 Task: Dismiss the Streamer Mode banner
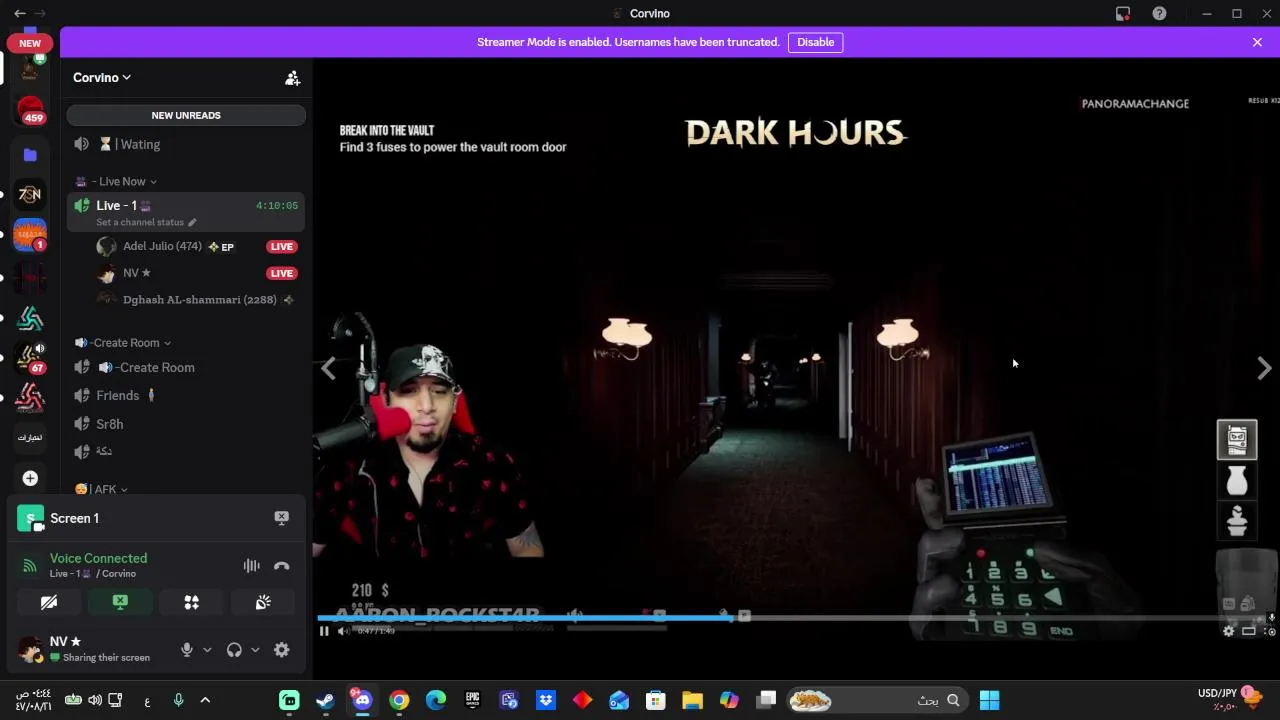coord(1257,42)
